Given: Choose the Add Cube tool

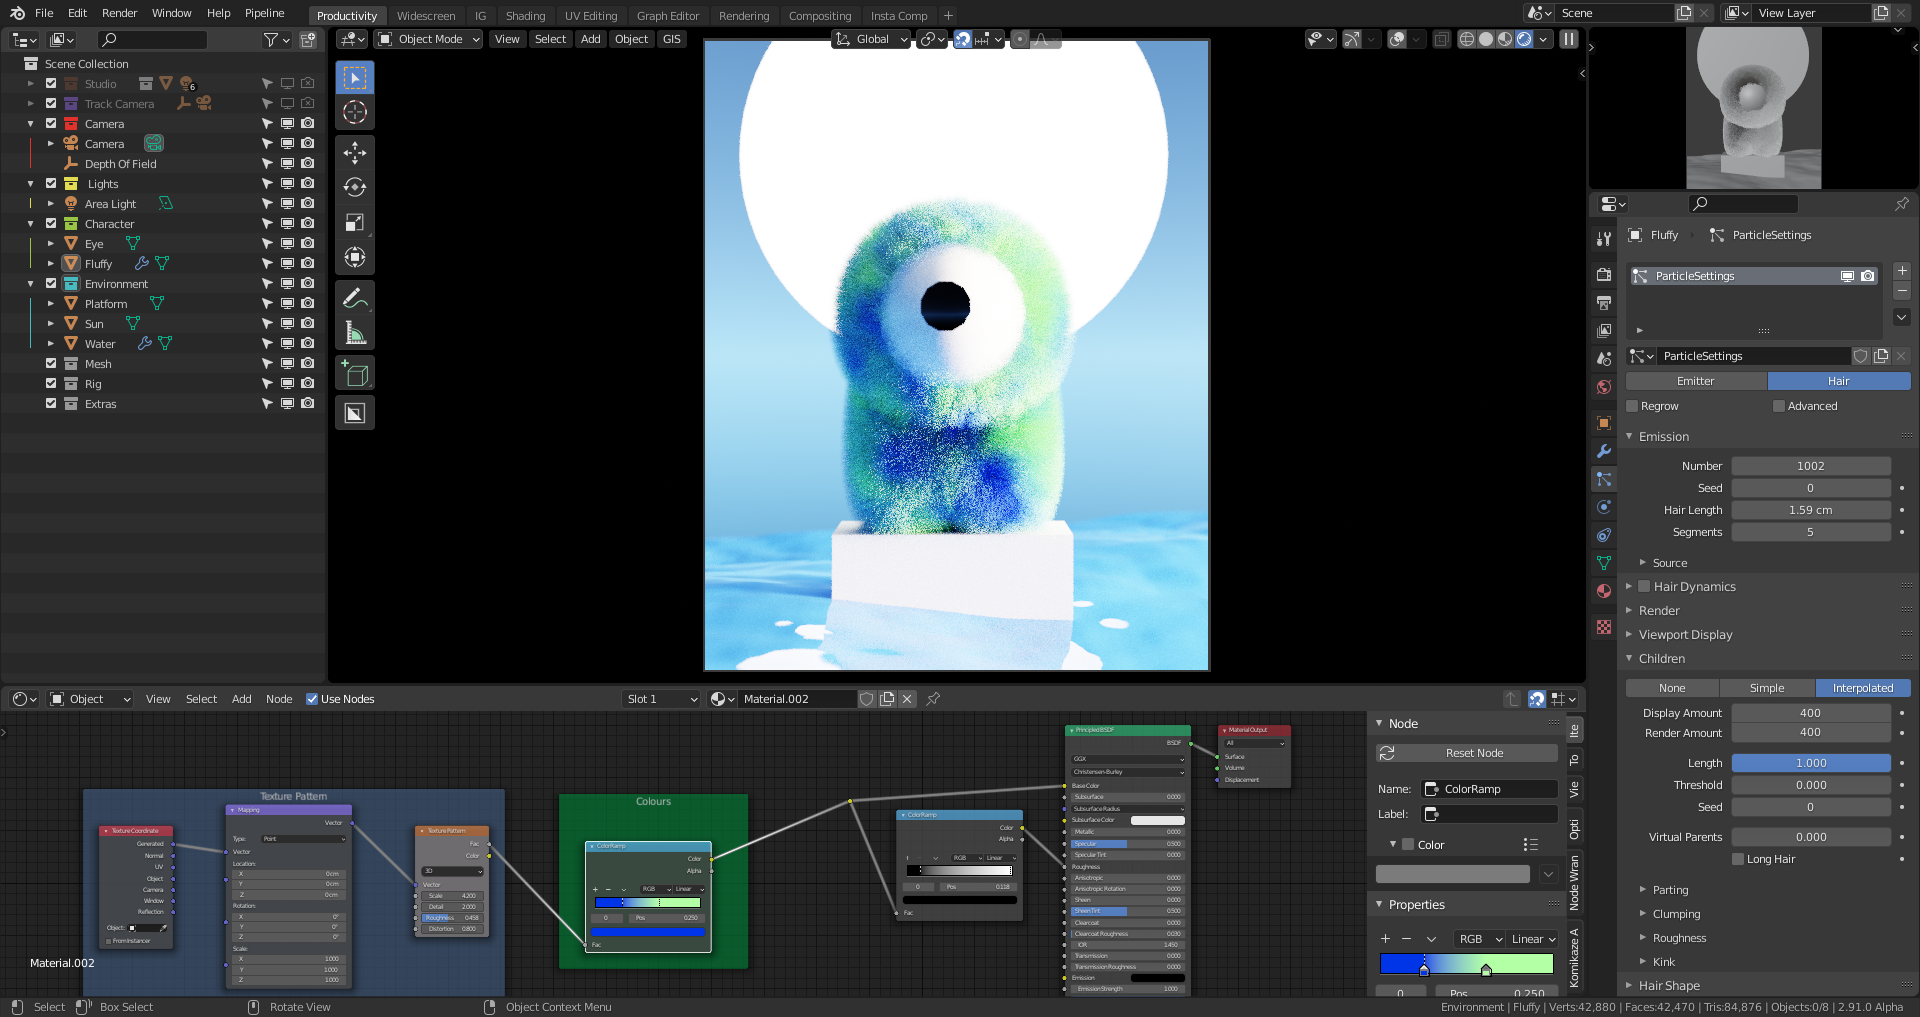Looking at the screenshot, I should 355,374.
